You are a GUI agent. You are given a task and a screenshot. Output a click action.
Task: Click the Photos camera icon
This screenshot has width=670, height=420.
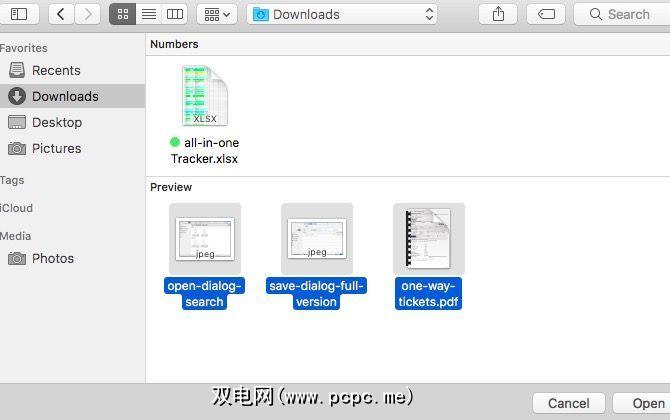17,258
